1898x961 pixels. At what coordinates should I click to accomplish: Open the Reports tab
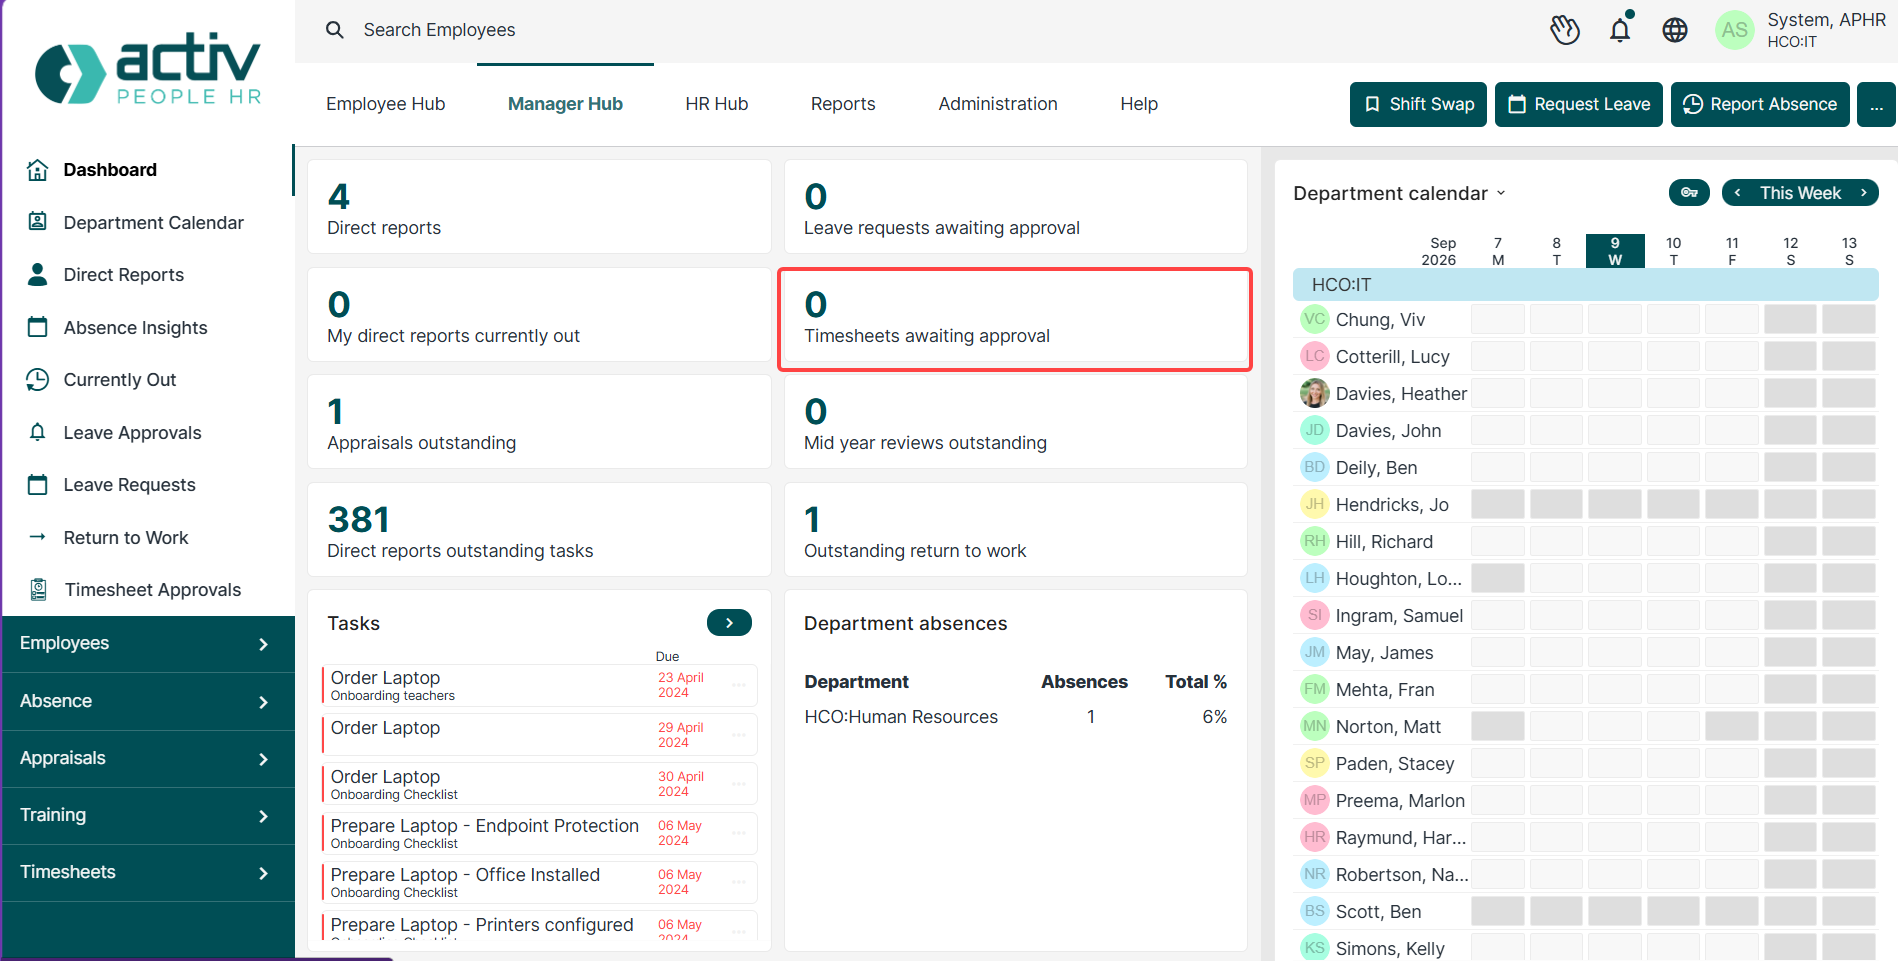[843, 104]
